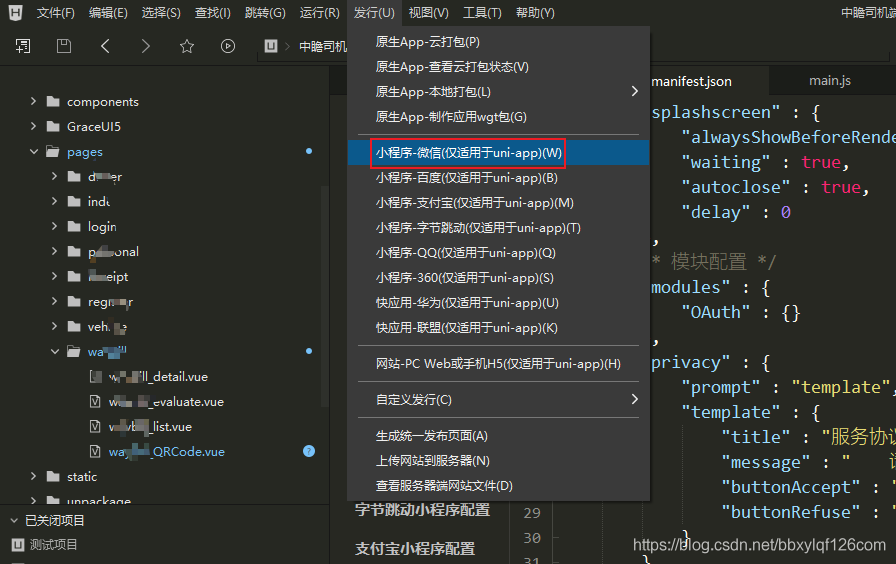Click the file tree vertical scrollbar
The width and height of the screenshot is (896, 564).
(x=324, y=296)
